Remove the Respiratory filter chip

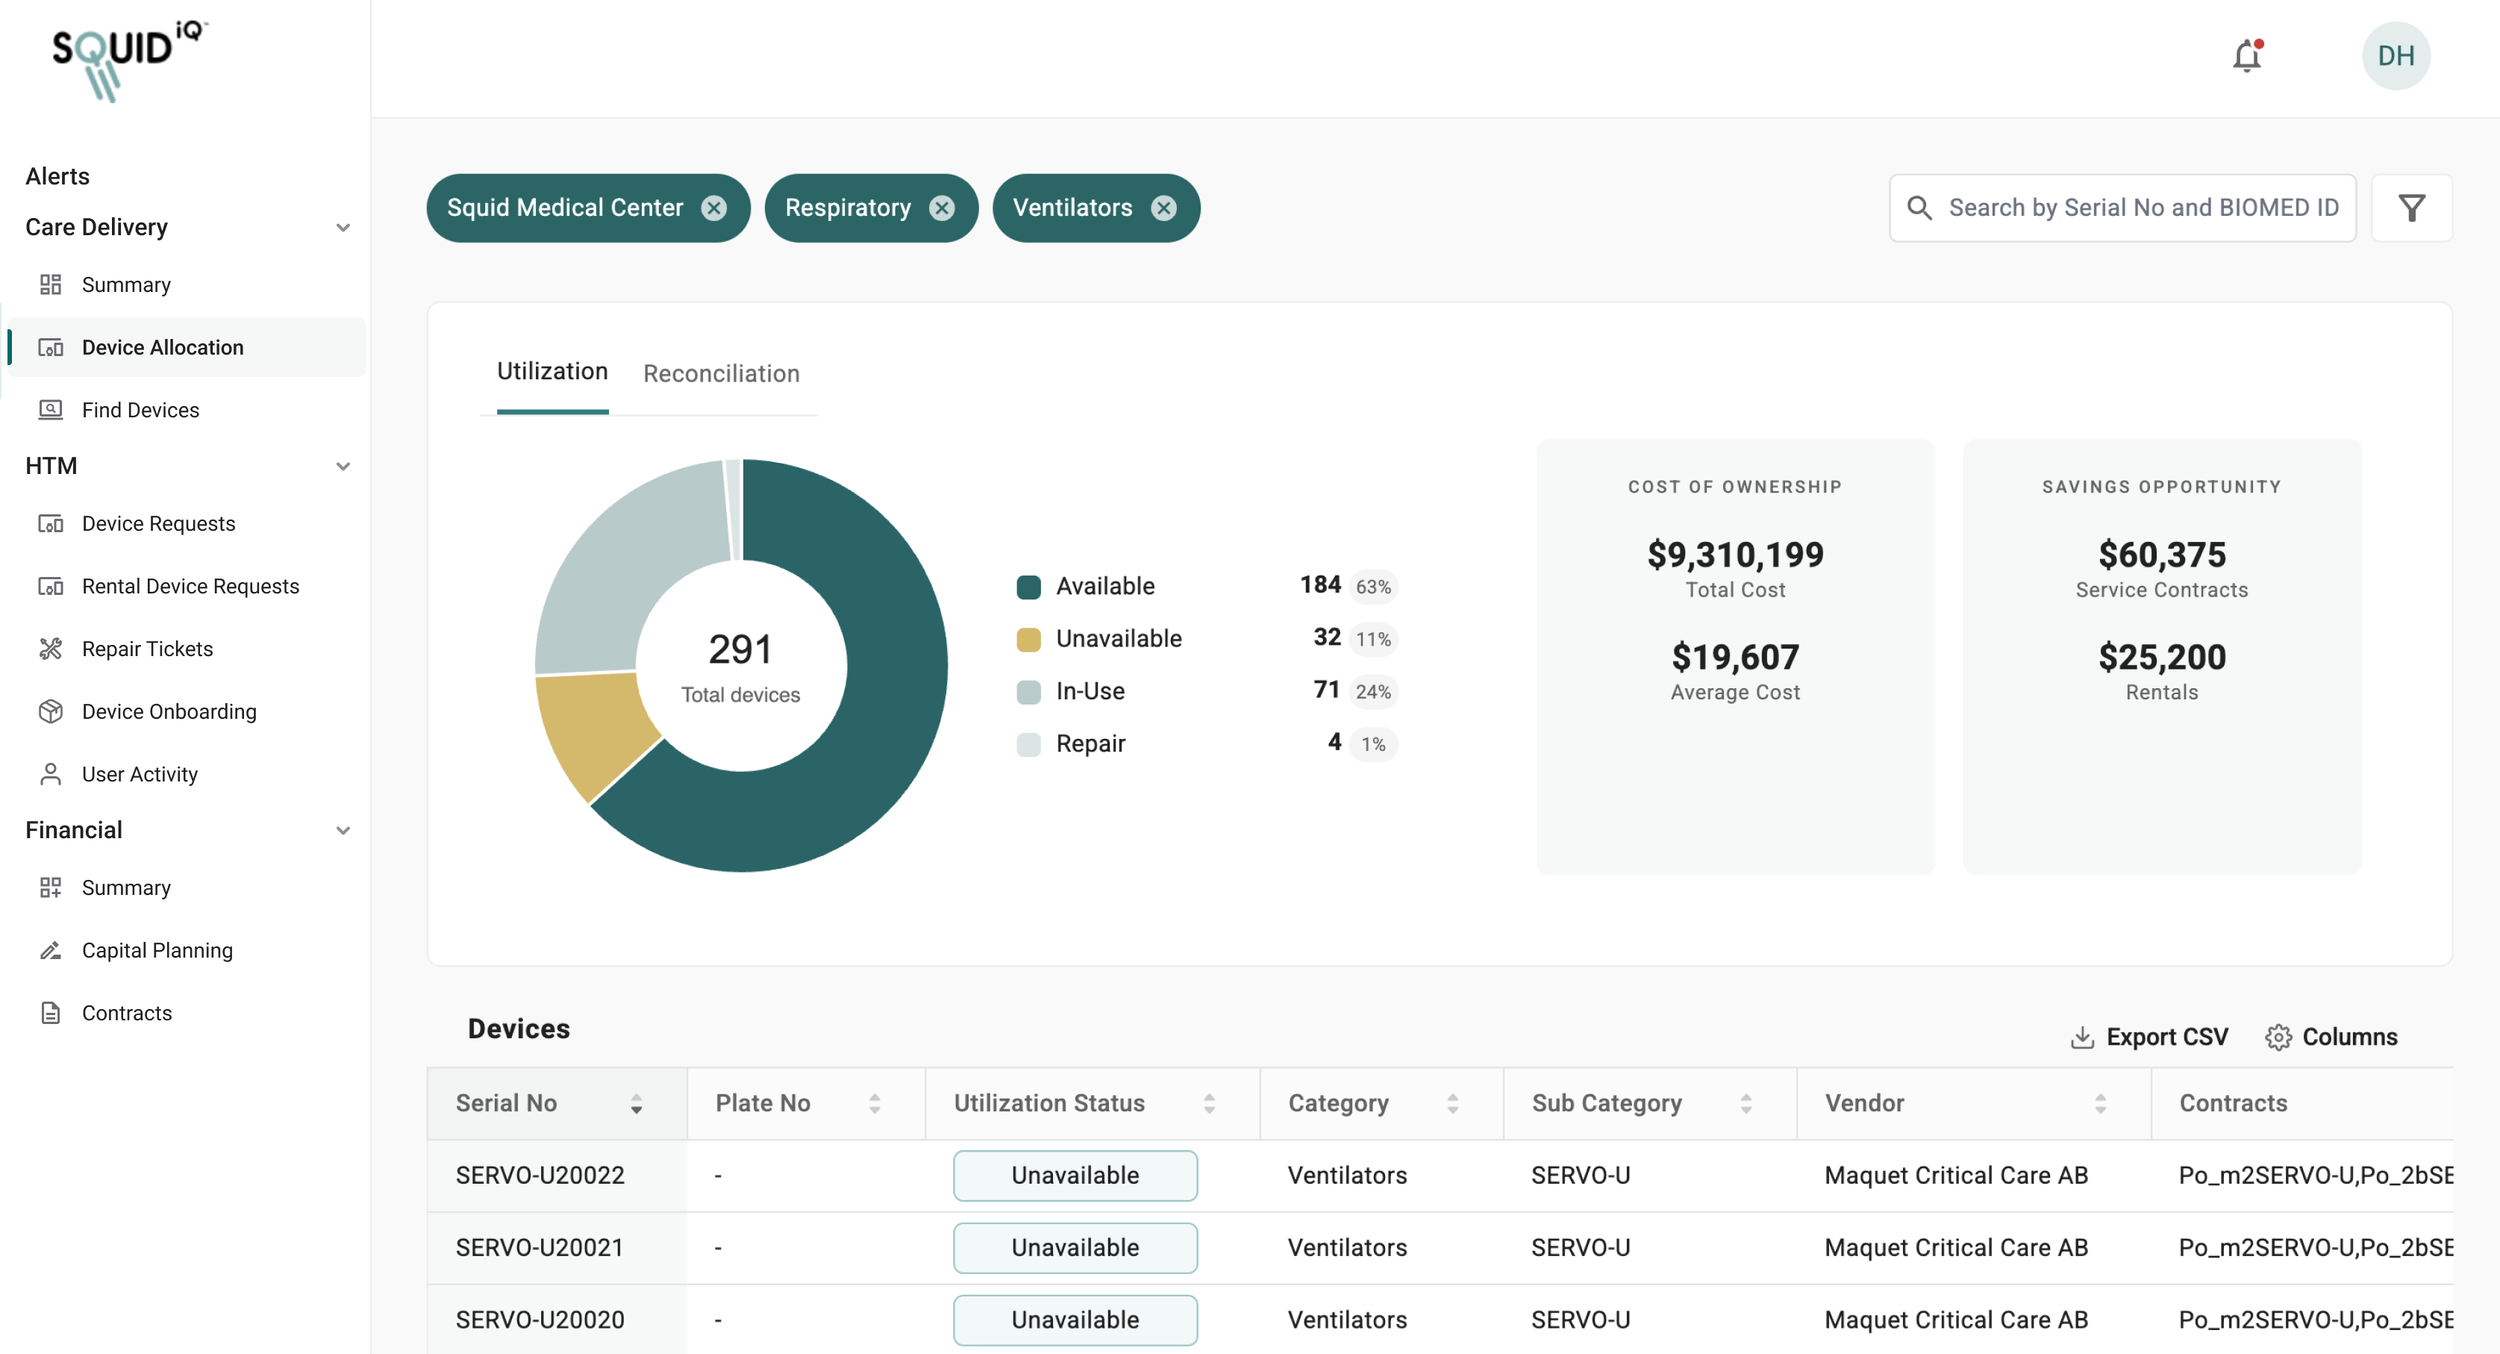(942, 208)
